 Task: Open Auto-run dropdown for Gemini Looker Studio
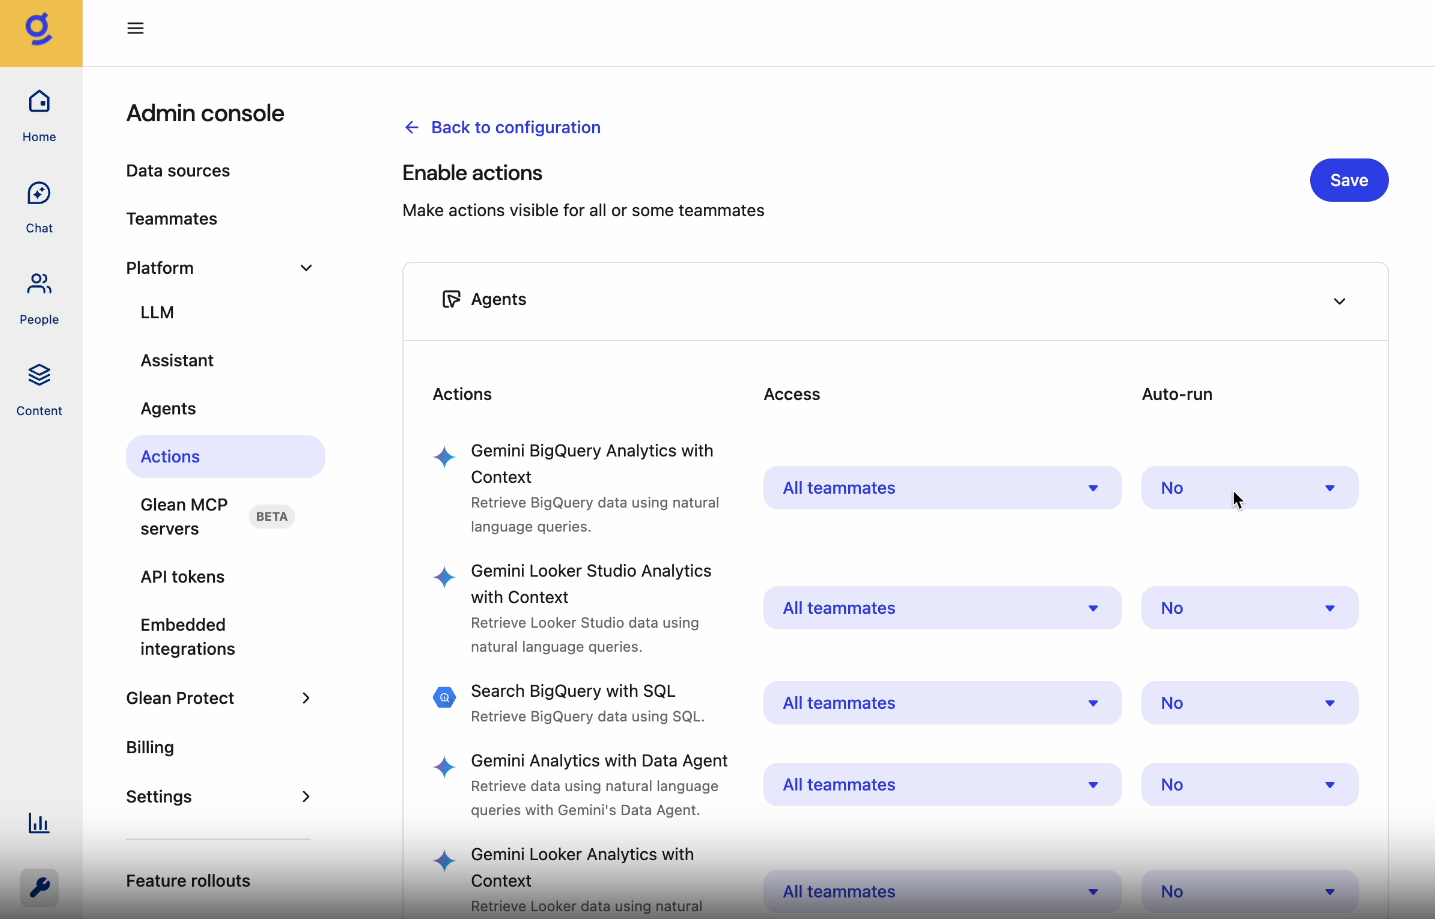coord(1250,608)
